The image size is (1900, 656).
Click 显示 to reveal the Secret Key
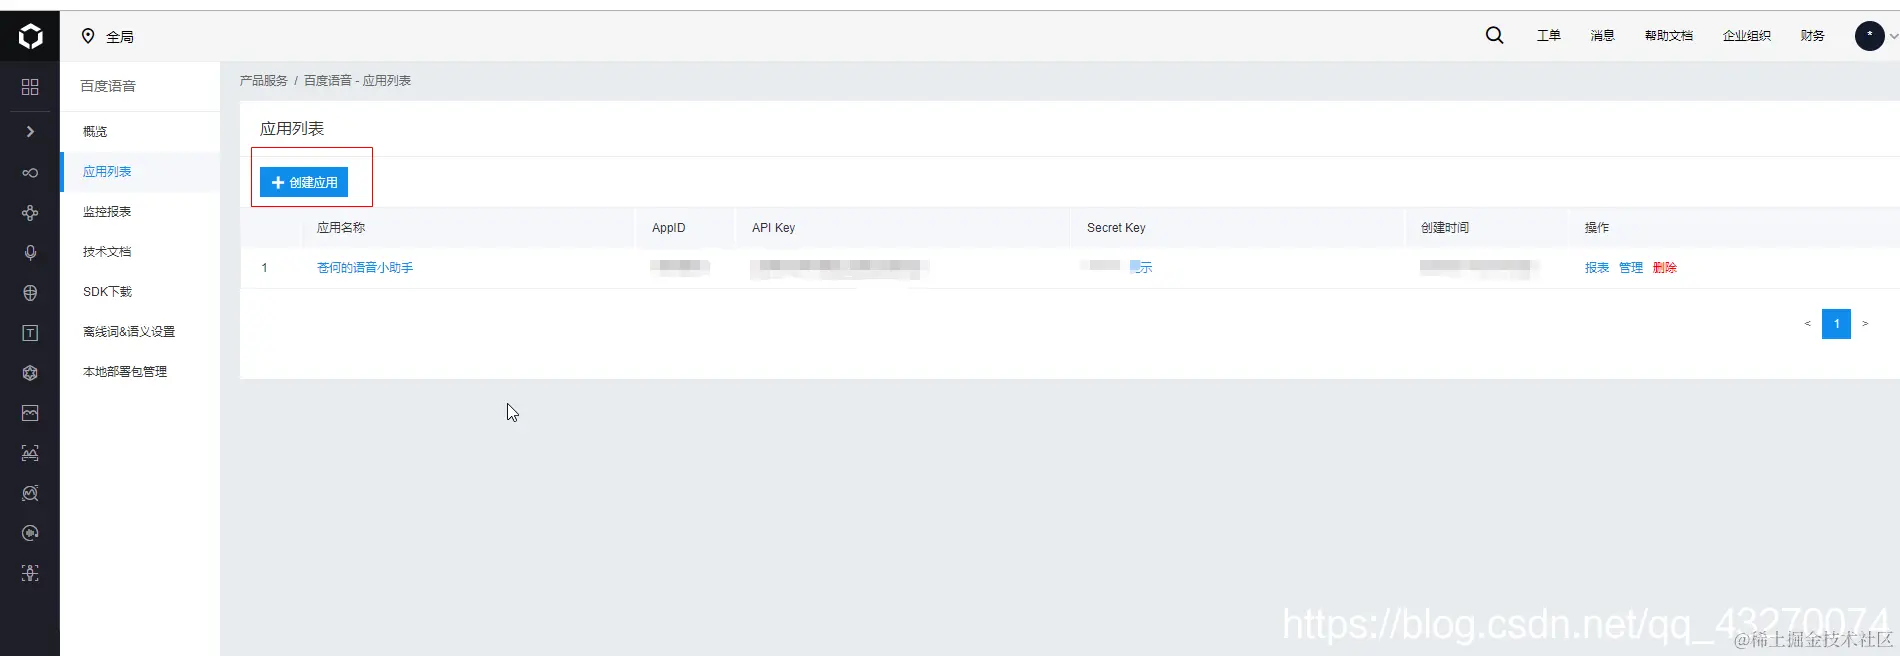coord(1141,267)
